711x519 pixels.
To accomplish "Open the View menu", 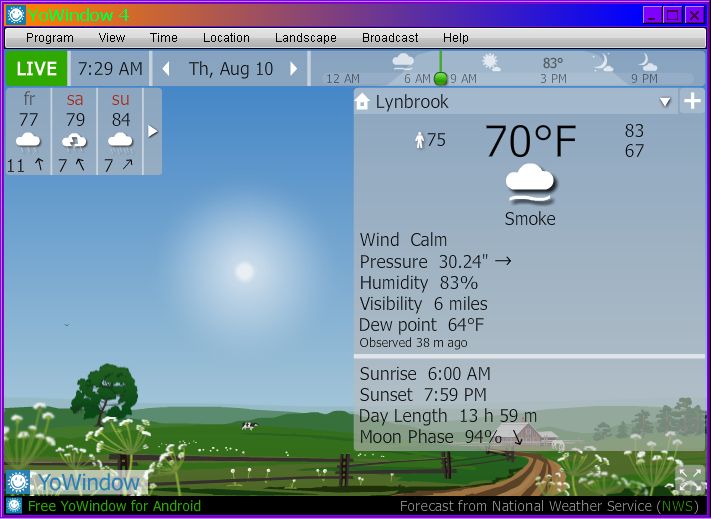I will click(112, 38).
